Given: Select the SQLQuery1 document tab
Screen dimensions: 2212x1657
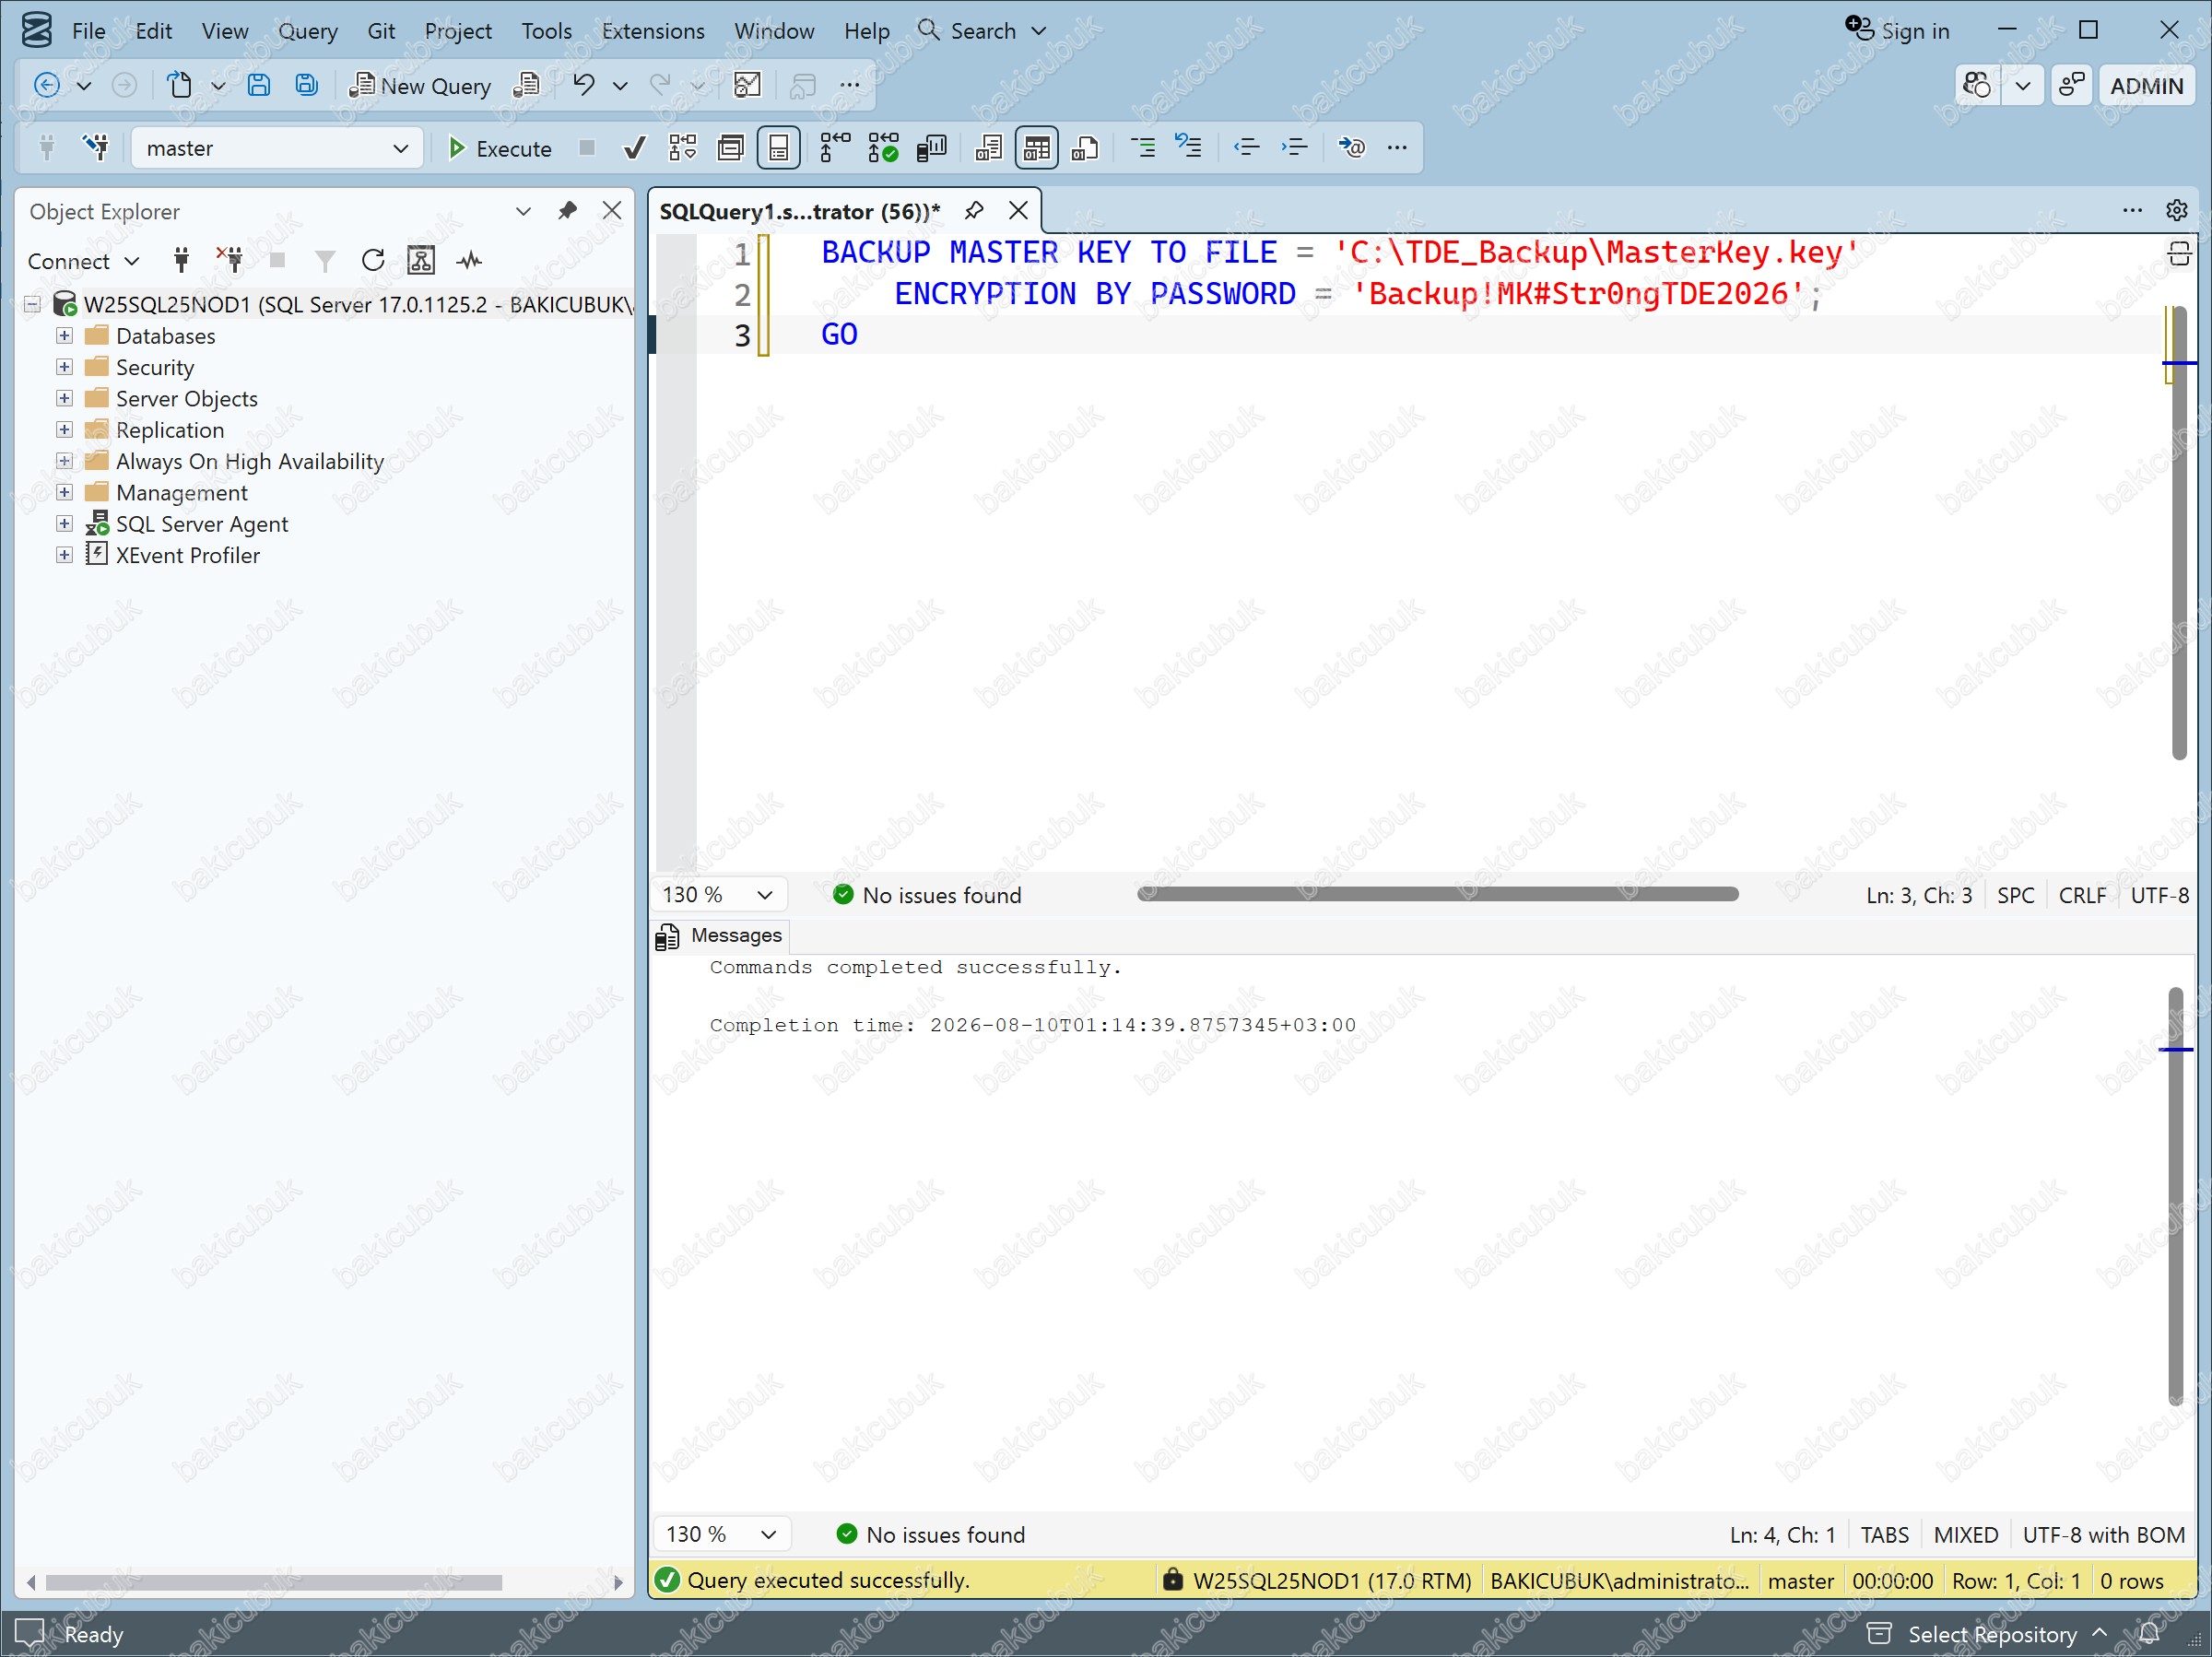Looking at the screenshot, I should pyautogui.click(x=800, y=211).
